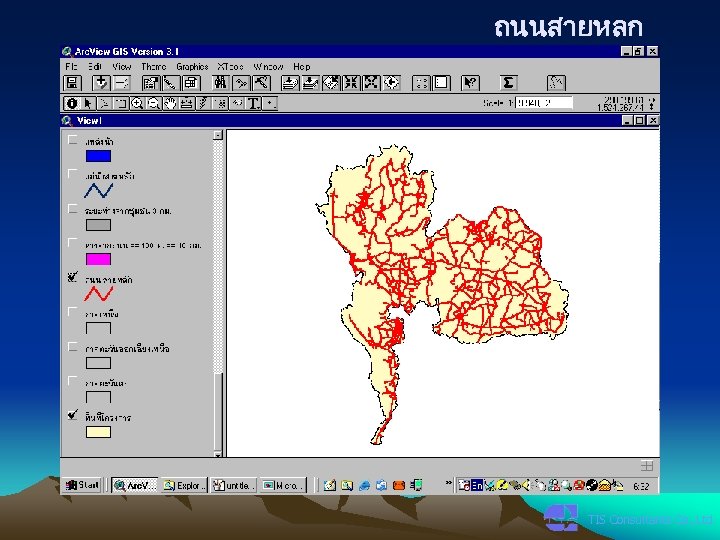Switch to the untitle taskbar button
This screenshot has width=720, height=540.
(x=234, y=485)
